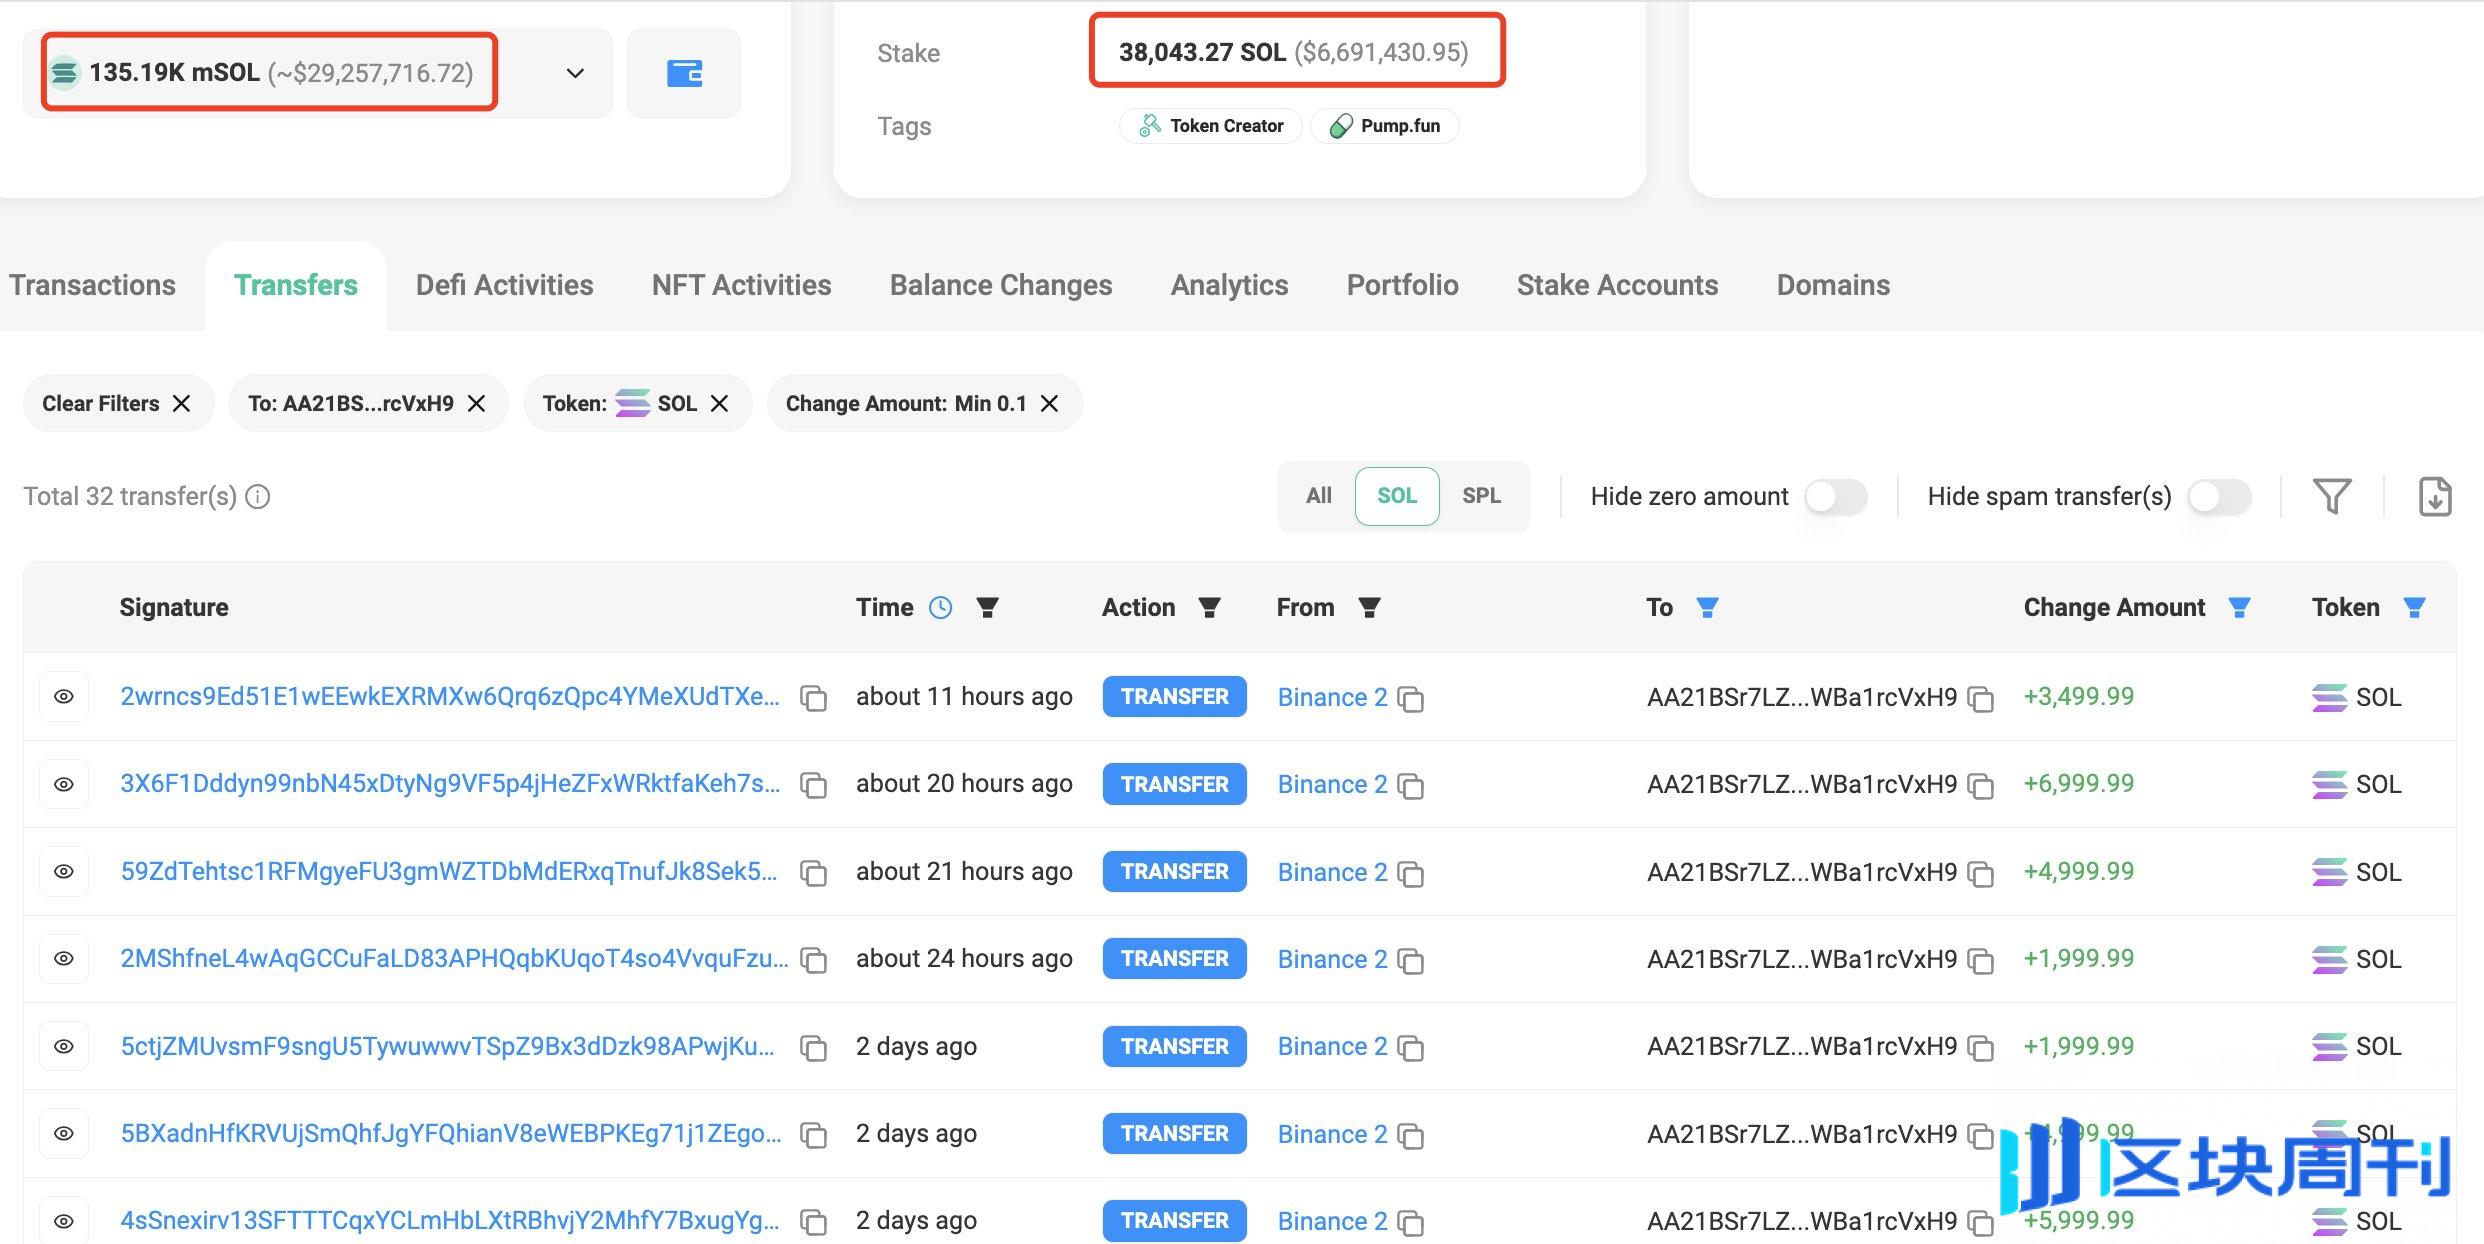The height and width of the screenshot is (1244, 2484).
Task: Toggle the Time column clock format icon
Action: (940, 608)
